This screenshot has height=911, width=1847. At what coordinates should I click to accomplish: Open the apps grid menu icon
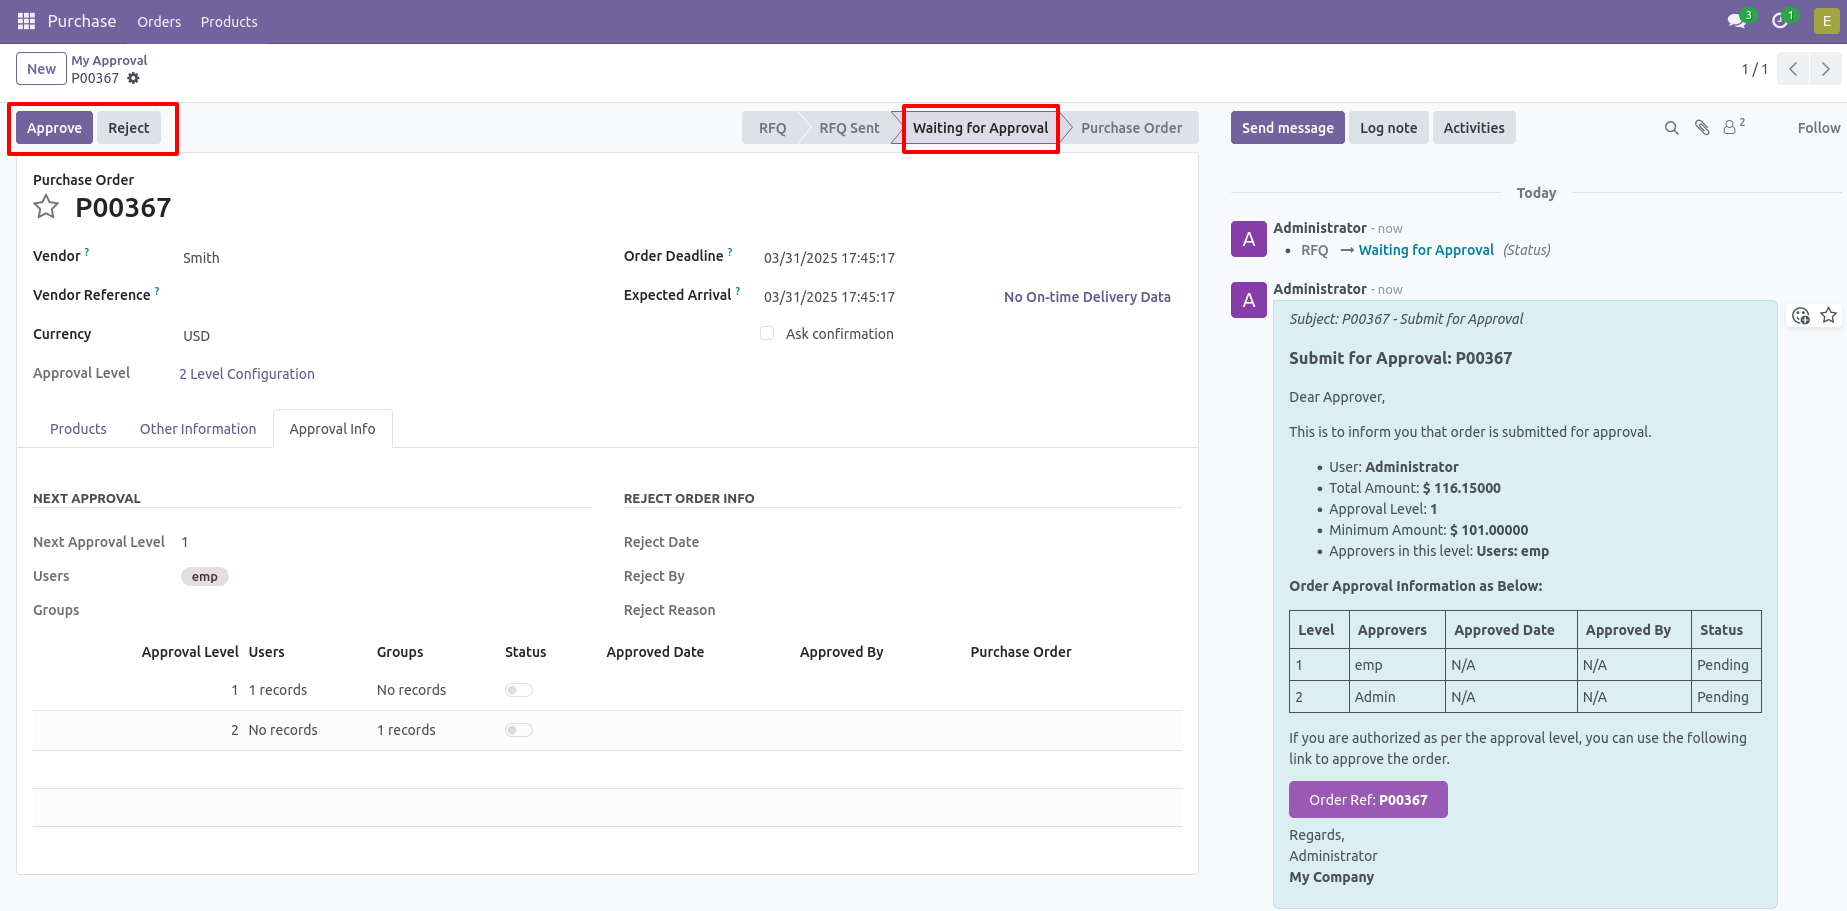tap(27, 21)
